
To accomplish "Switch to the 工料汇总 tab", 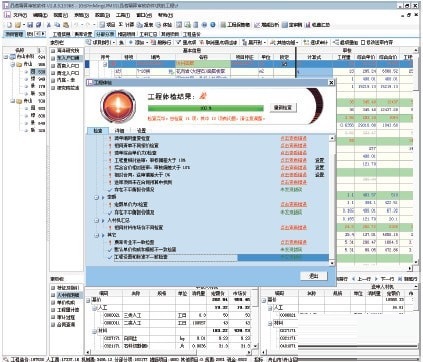I will (148, 34).
